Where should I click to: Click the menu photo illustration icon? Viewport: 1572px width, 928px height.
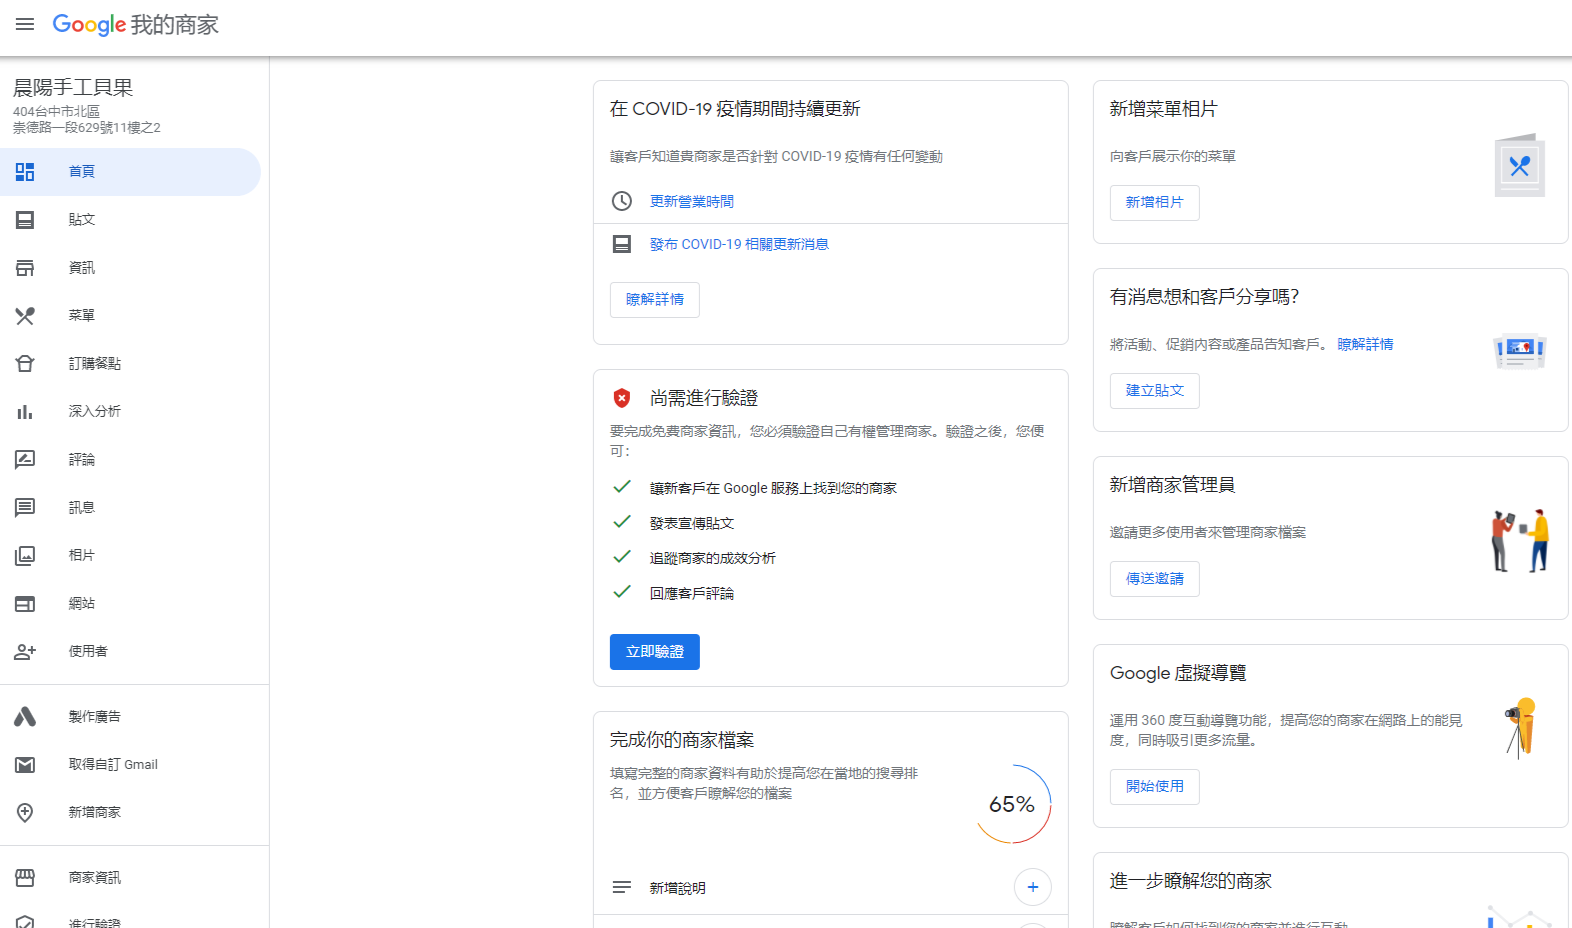click(1520, 165)
